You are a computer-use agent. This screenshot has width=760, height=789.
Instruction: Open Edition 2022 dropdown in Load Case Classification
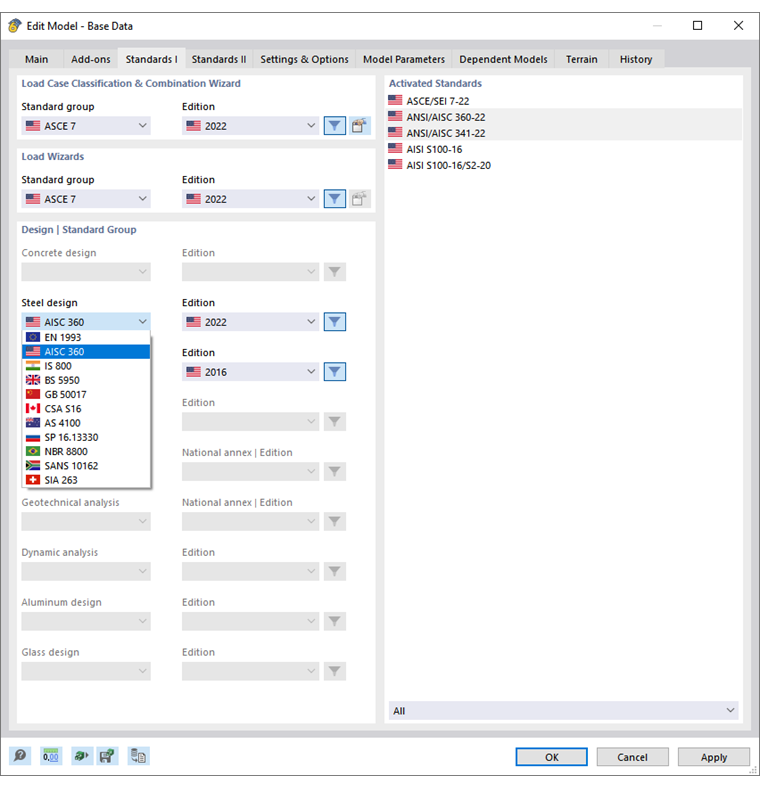(251, 126)
